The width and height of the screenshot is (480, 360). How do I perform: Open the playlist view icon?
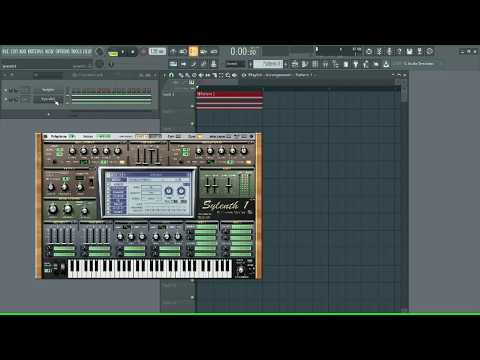[x=295, y=64]
